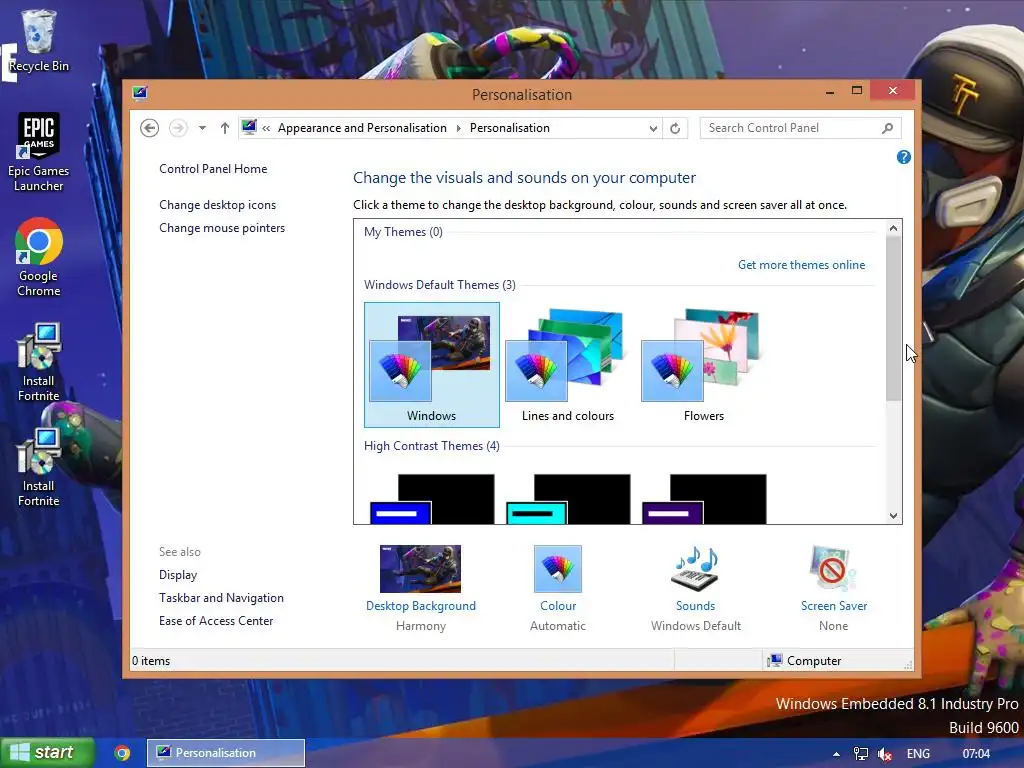Click the address bar Control Panel icon
Viewport: 1024px width, 768px height.
(249, 127)
